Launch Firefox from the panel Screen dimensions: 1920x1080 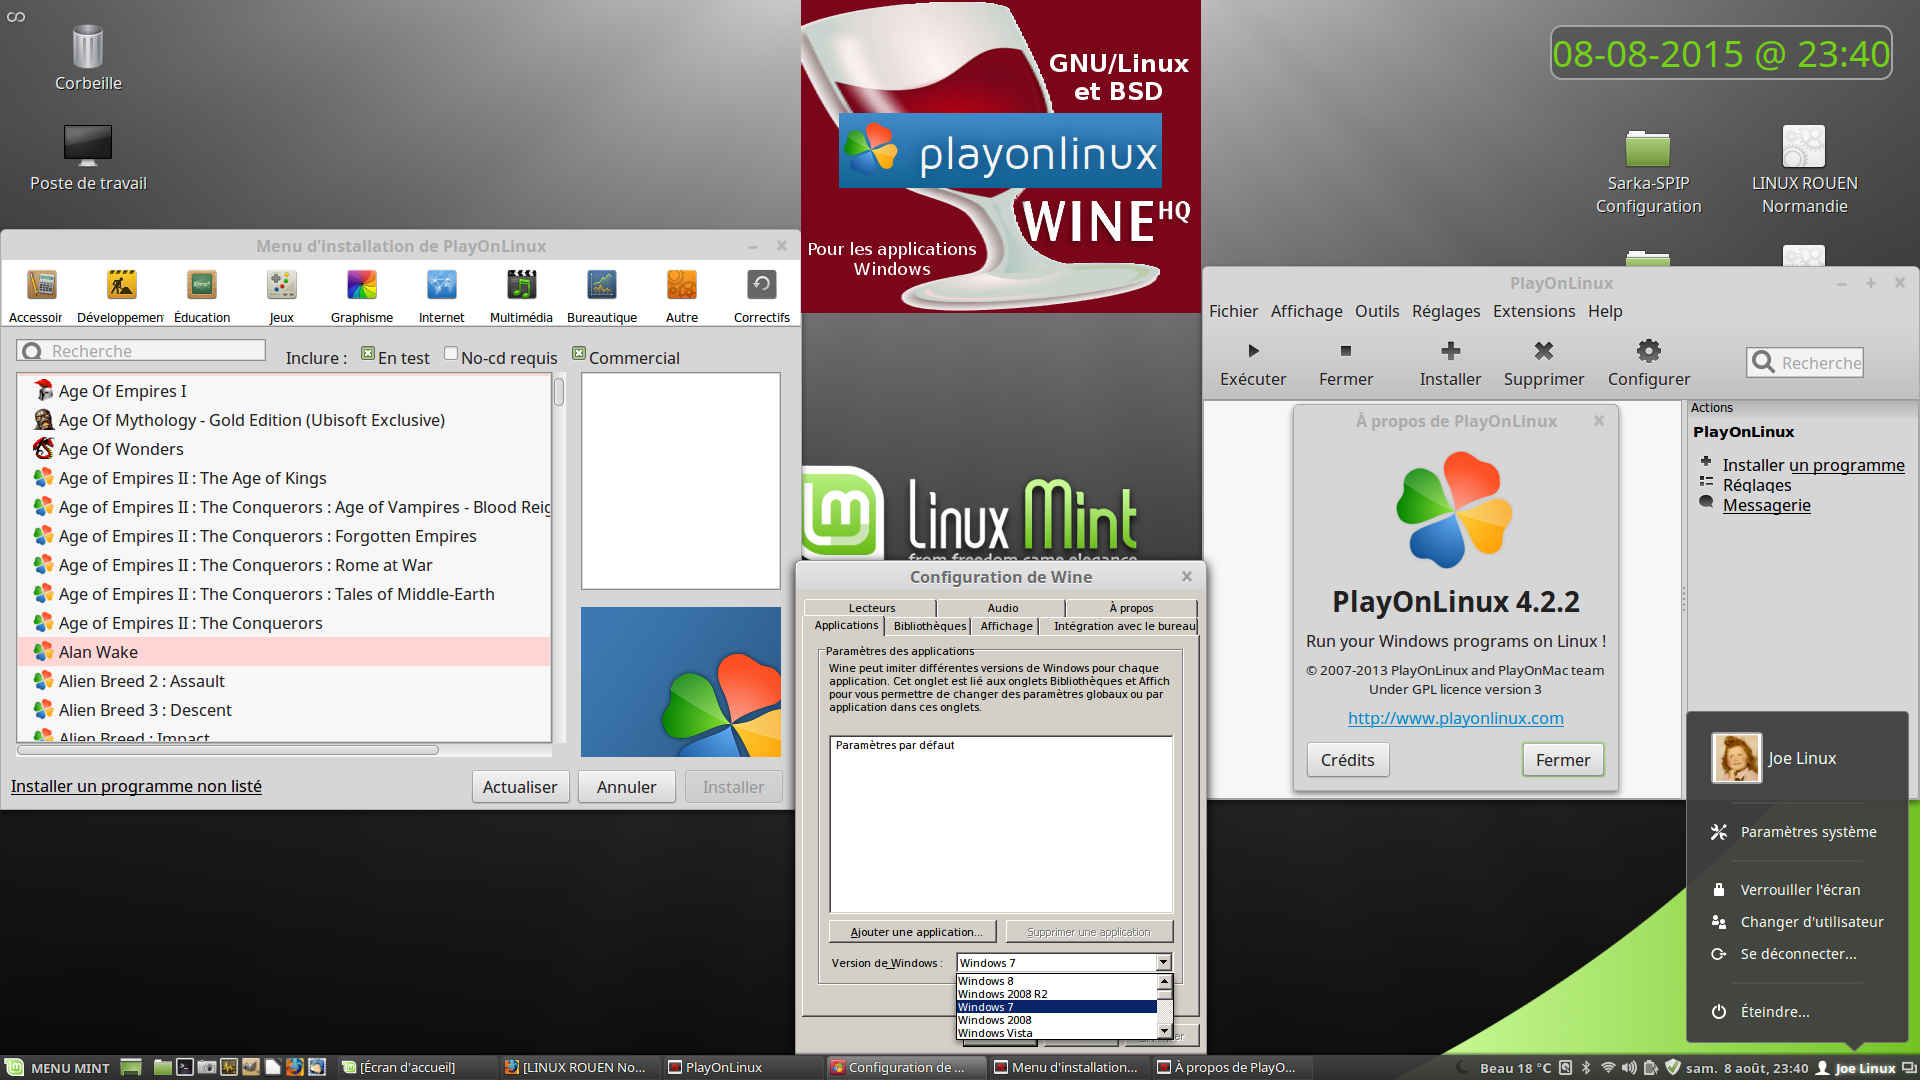coord(294,1067)
